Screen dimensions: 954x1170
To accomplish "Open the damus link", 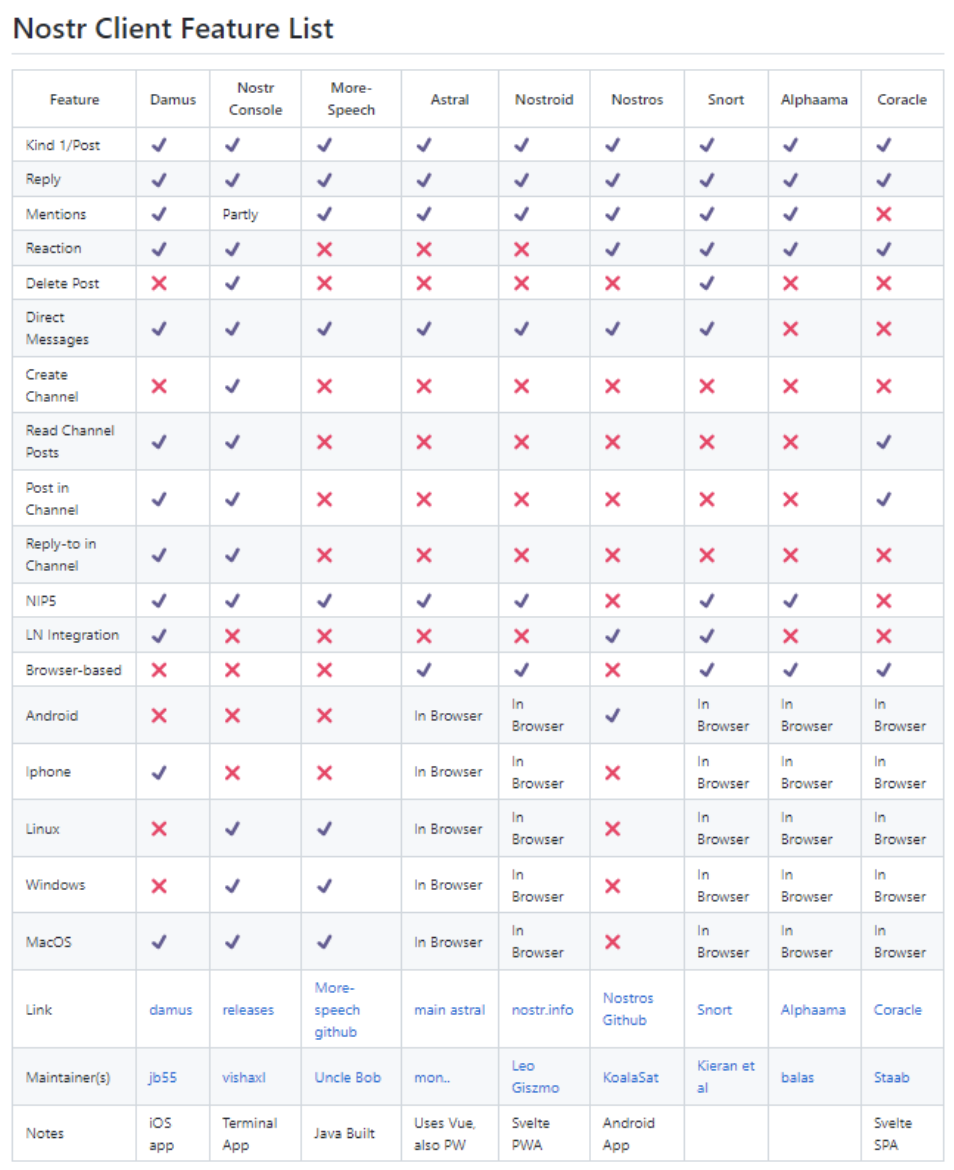I will tap(171, 1010).
